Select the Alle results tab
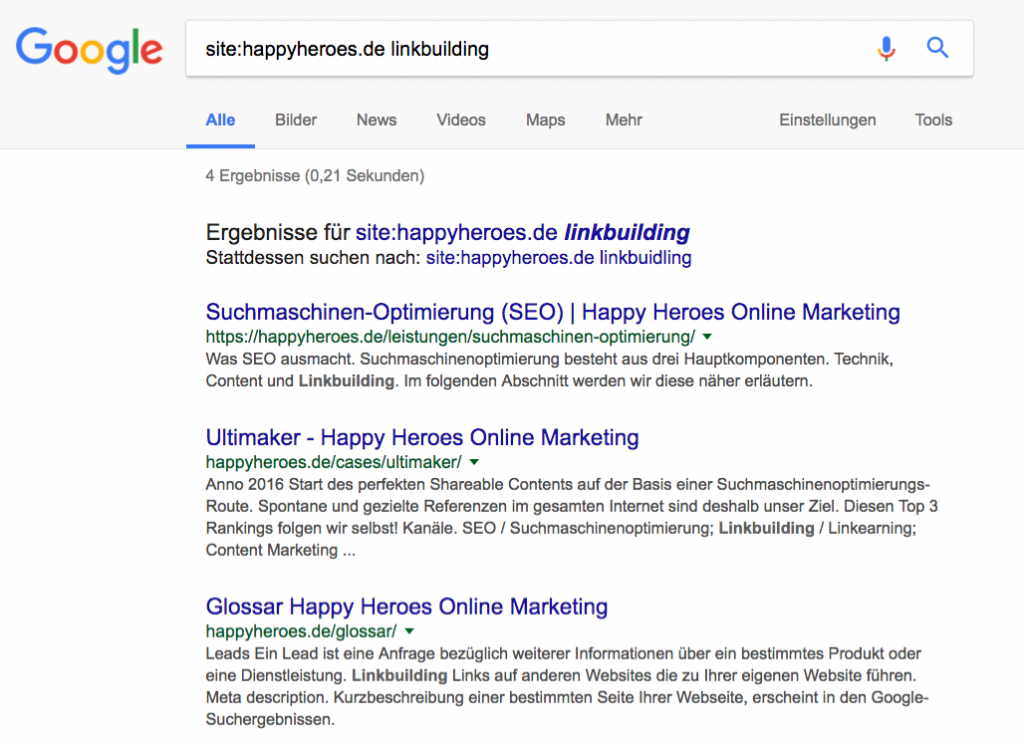 [220, 119]
